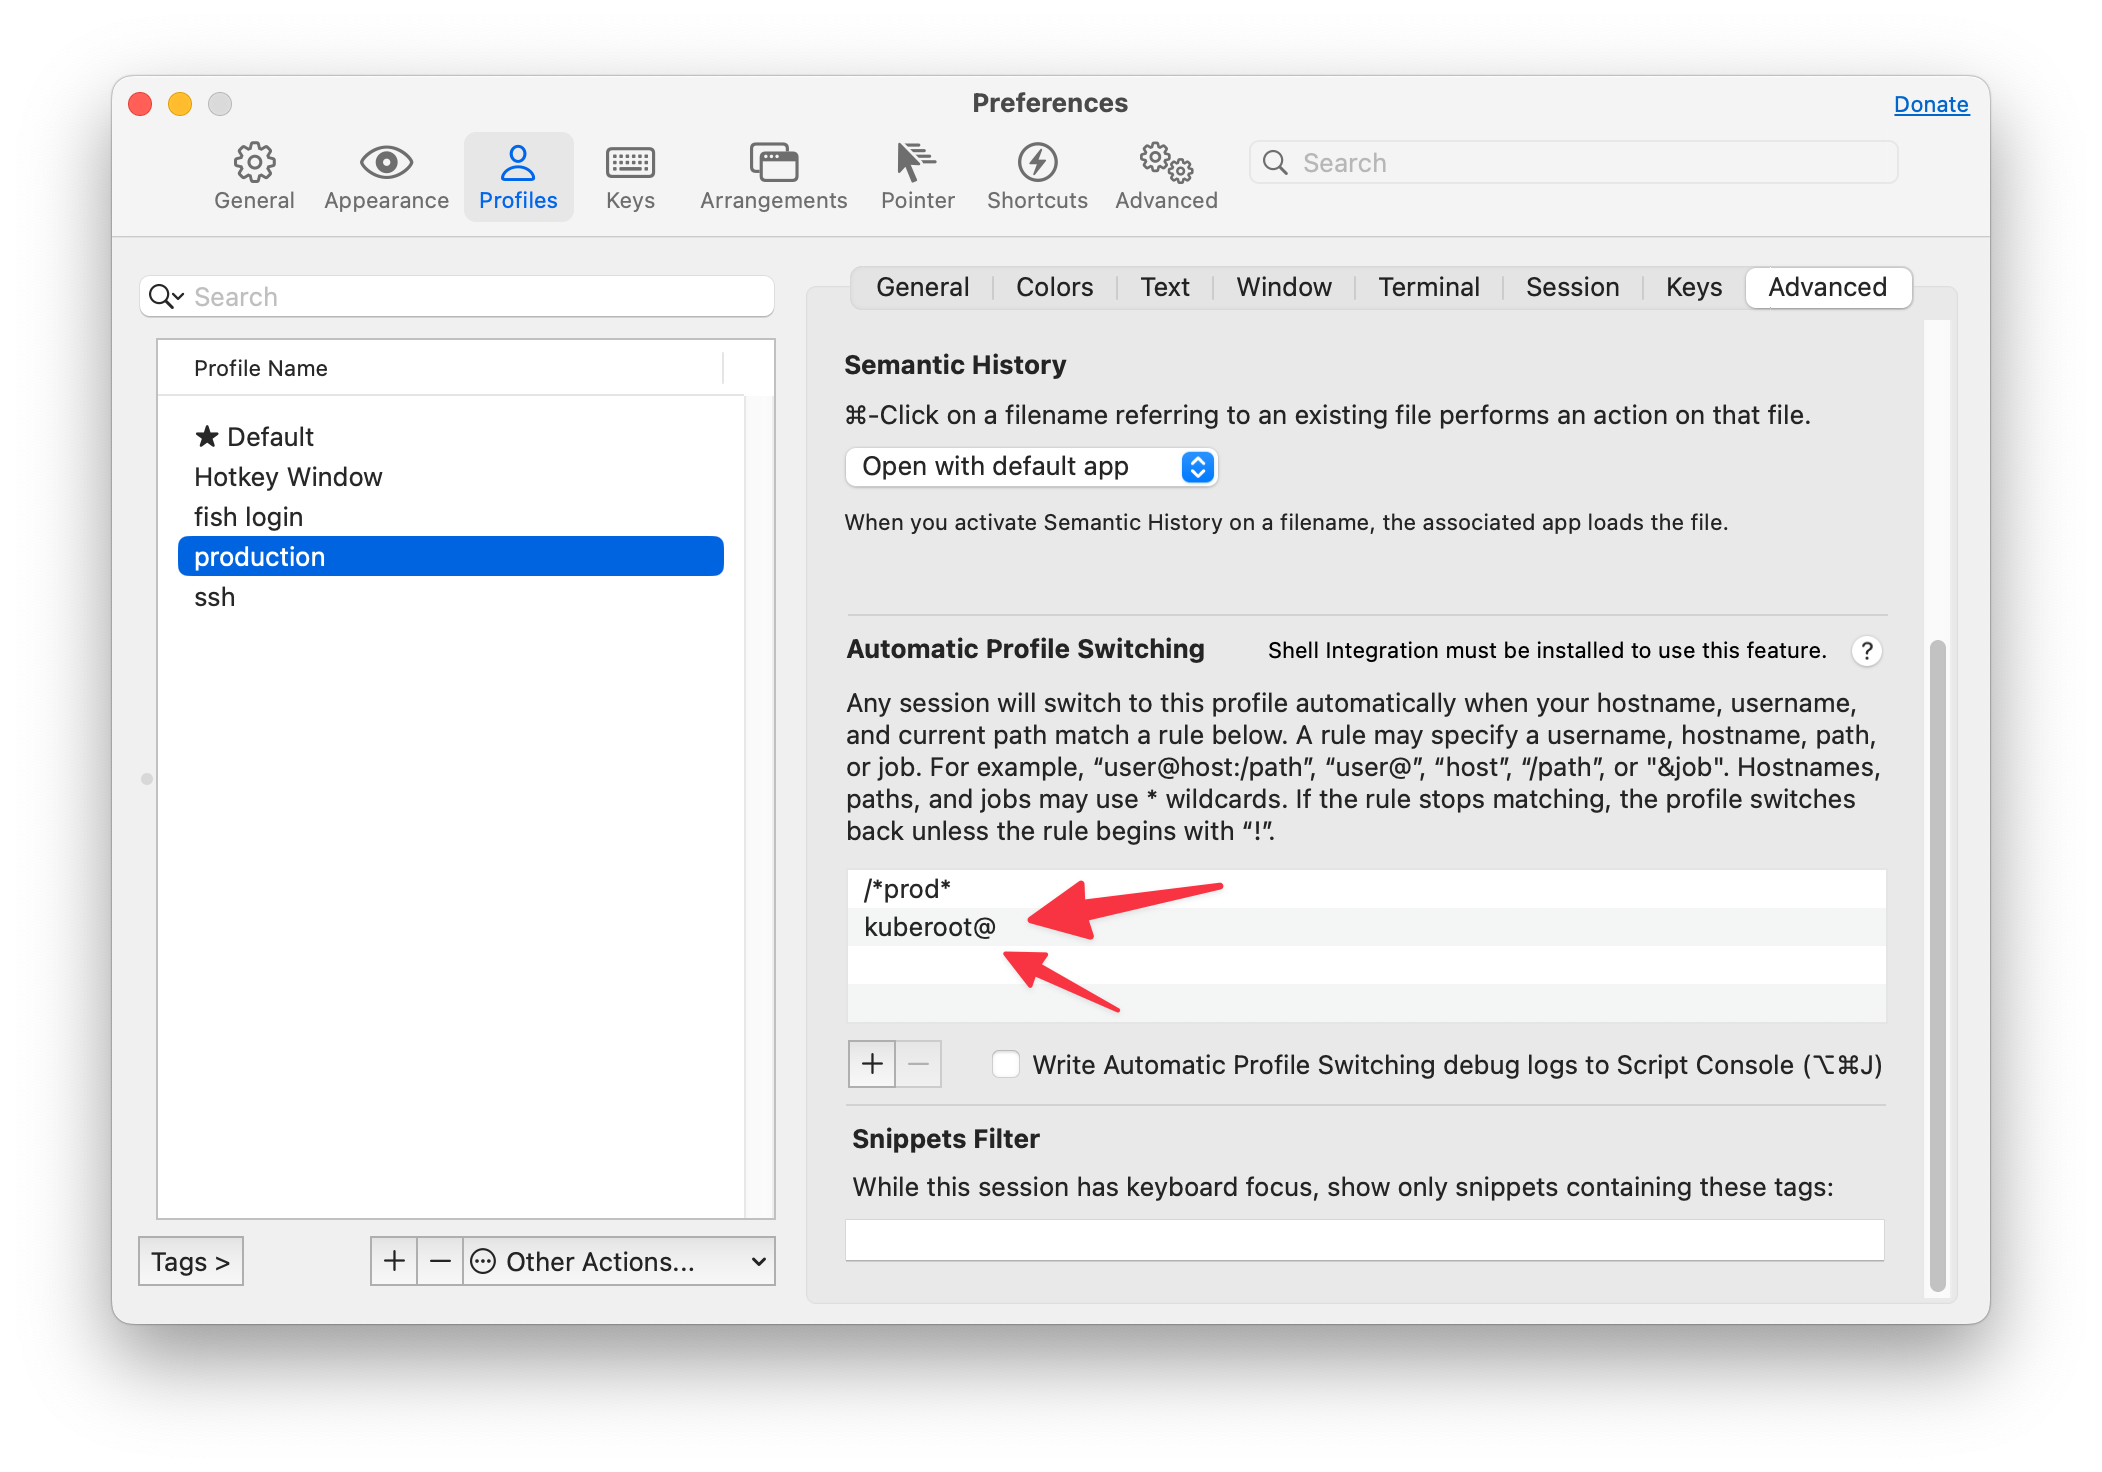This screenshot has width=2102, height=1472.
Task: Click the help question mark button
Action: point(1866,651)
